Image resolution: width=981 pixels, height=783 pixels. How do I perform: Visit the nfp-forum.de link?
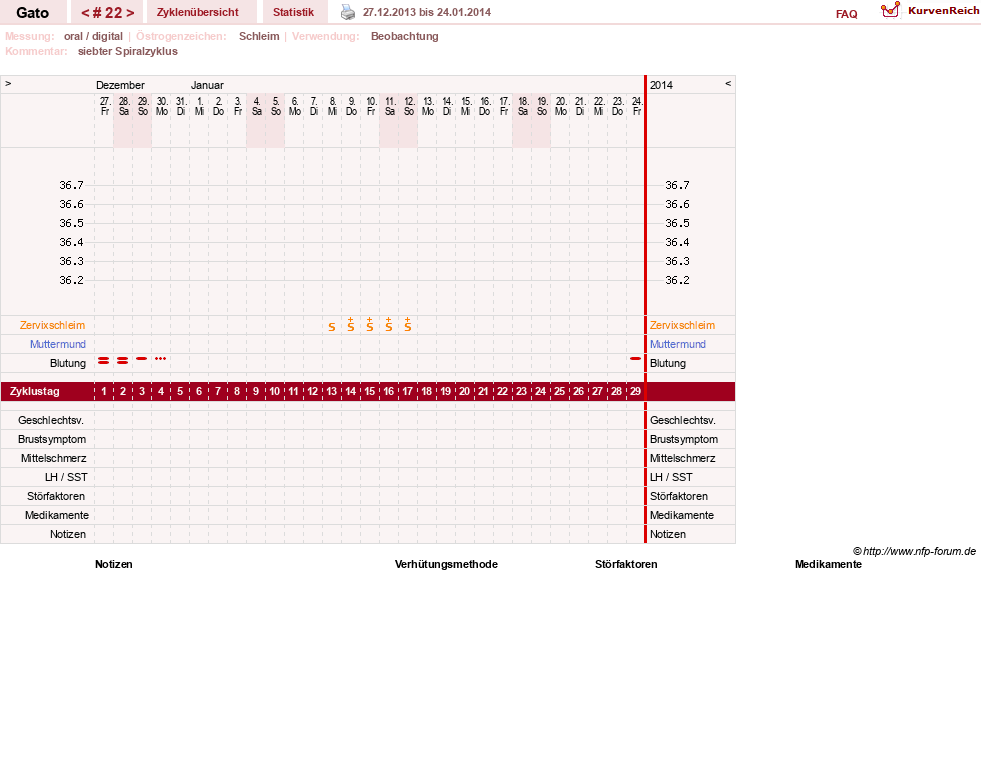pyautogui.click(x=919, y=551)
